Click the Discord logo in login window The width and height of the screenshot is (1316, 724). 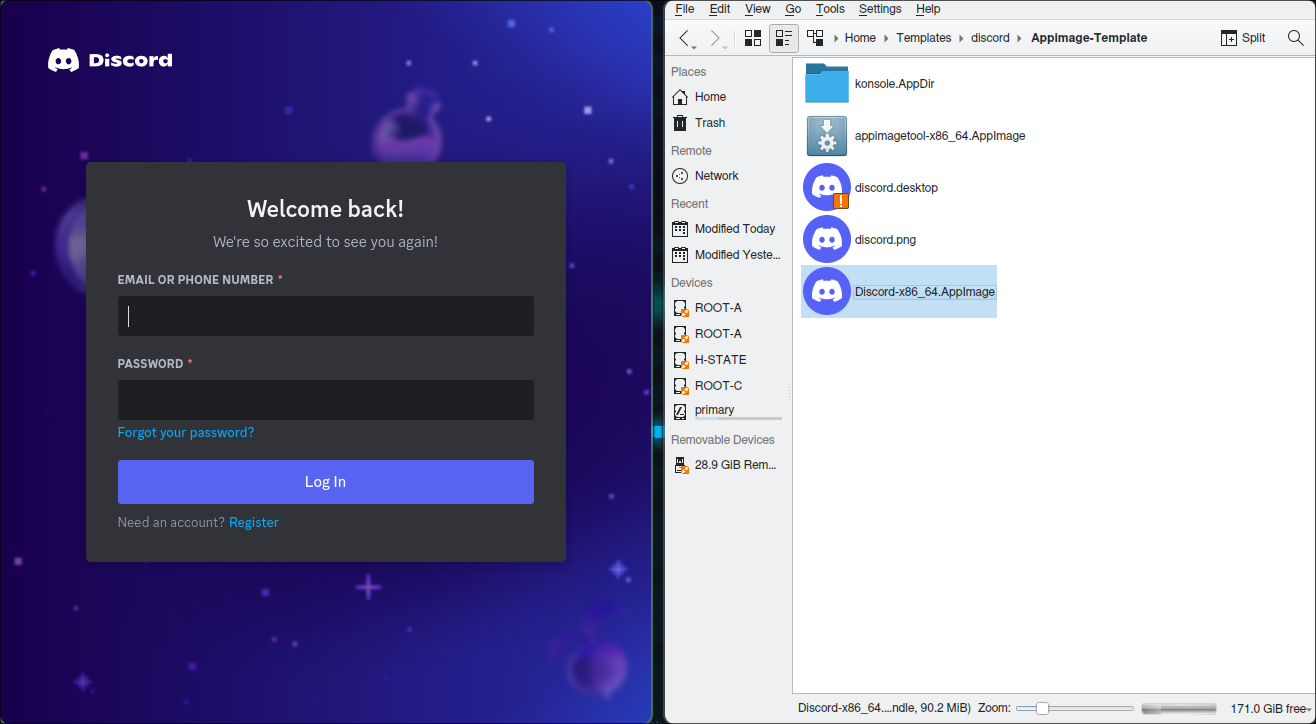[x=110, y=60]
